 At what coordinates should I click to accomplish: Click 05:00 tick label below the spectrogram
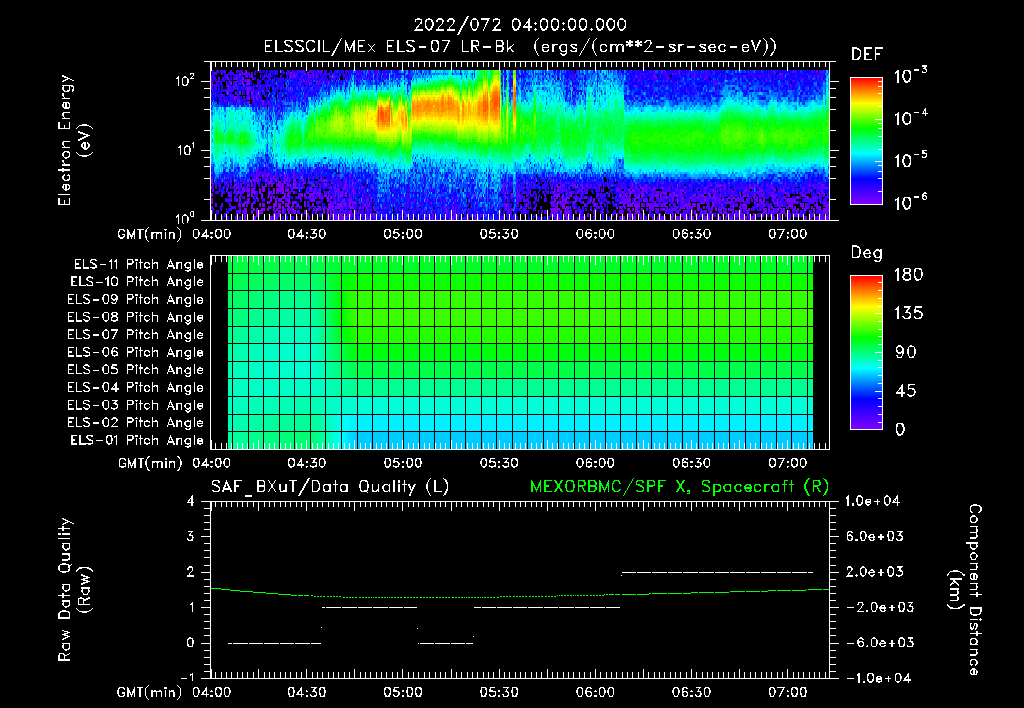(x=403, y=234)
